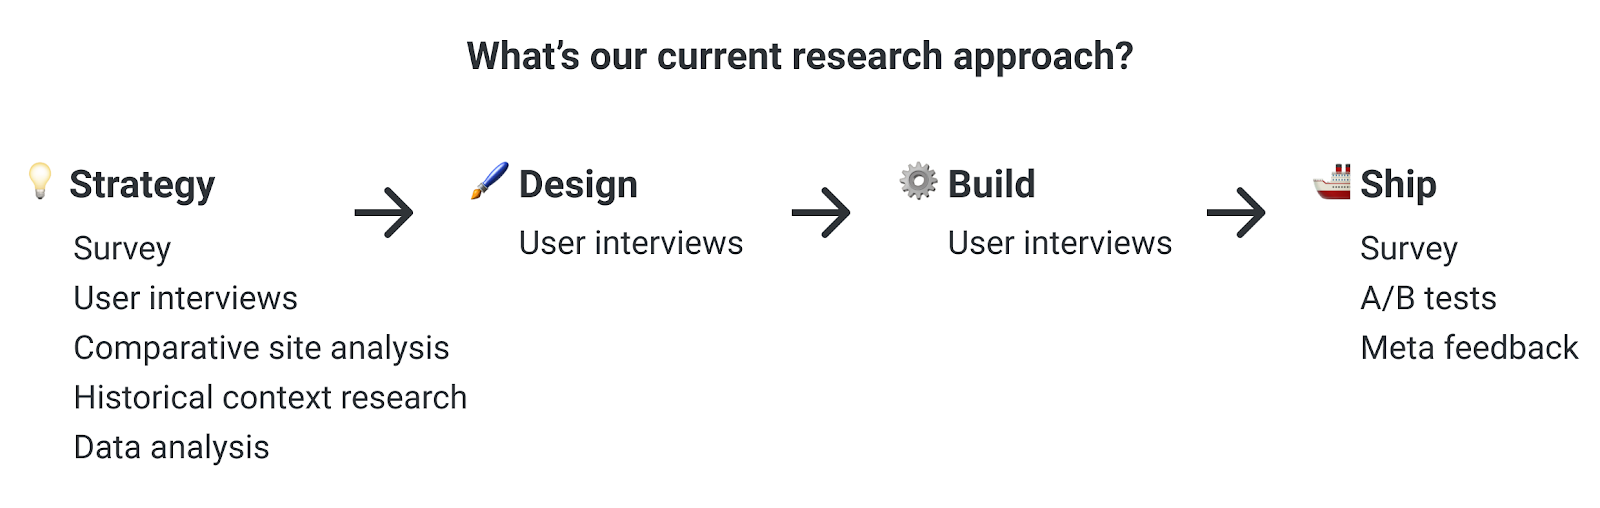Click the lightbulb icon beside Strategy
The width and height of the screenshot is (1600, 508).
pos(39,181)
